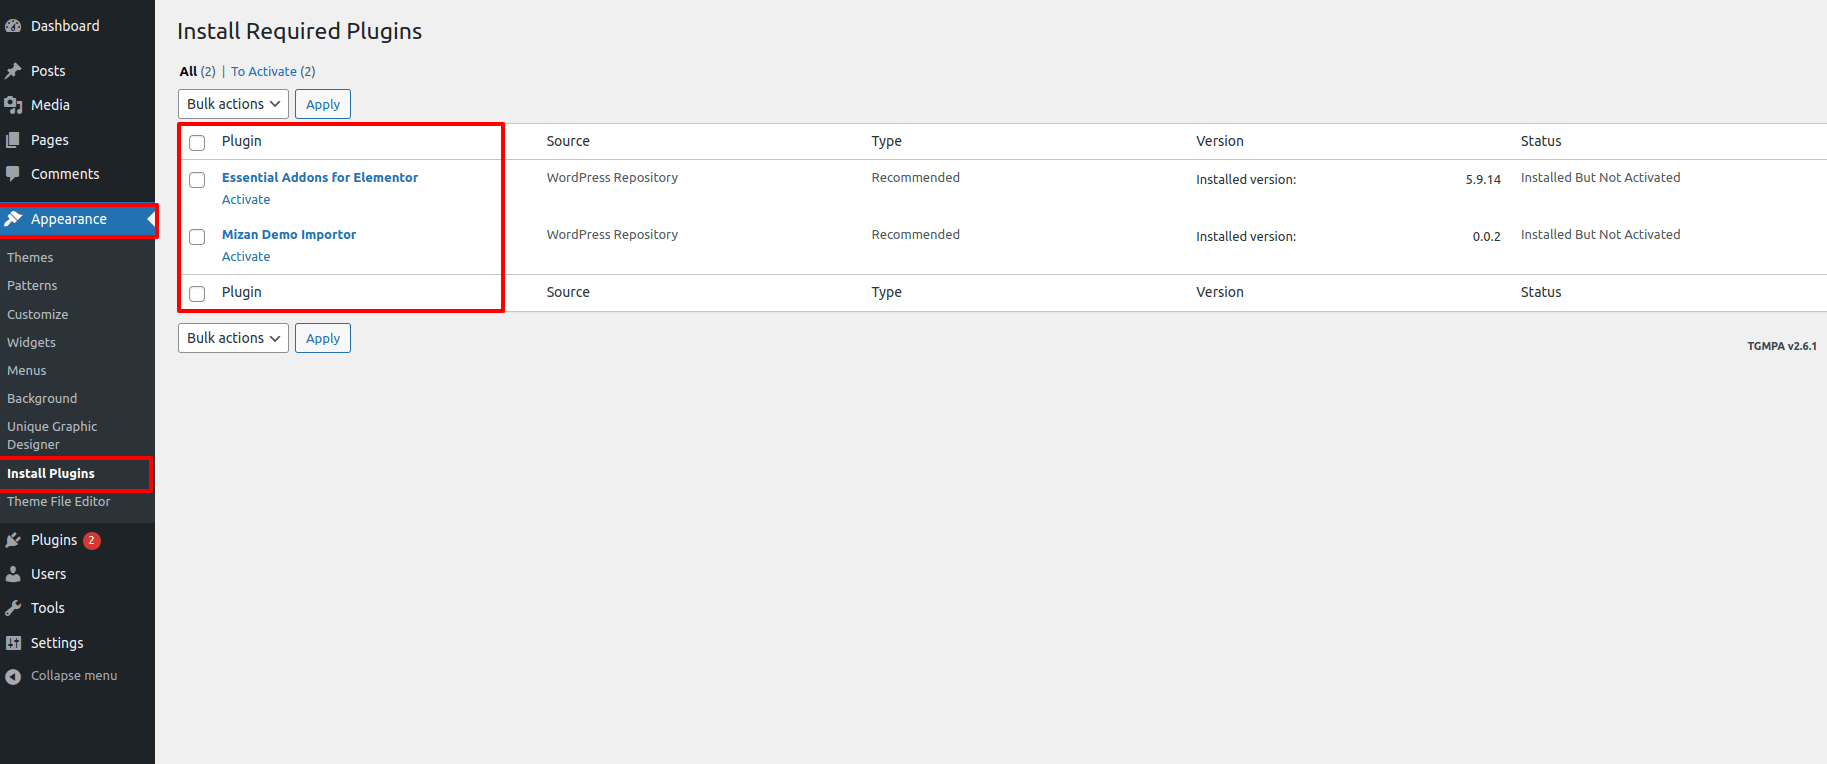The image size is (1827, 764).
Task: Activate the Mizan Demo Importor plugin
Action: coord(246,257)
